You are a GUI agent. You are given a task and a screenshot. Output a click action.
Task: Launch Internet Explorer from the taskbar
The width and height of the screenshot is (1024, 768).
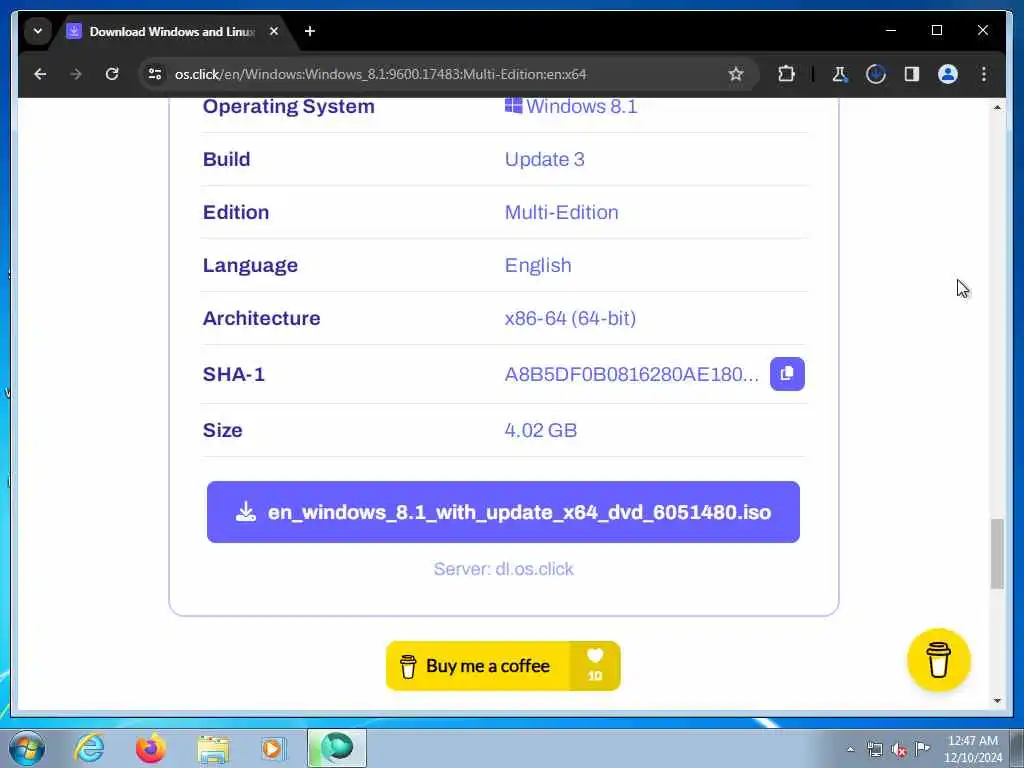pyautogui.click(x=89, y=748)
